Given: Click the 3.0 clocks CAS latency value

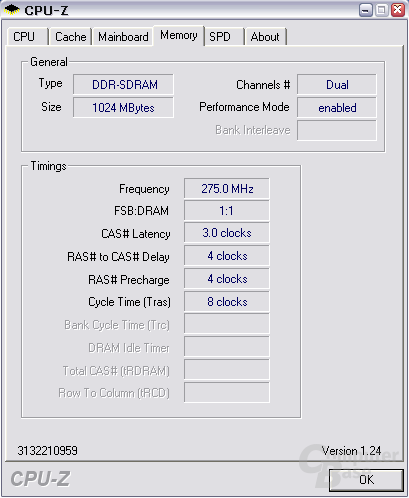Looking at the screenshot, I should click(227, 233).
